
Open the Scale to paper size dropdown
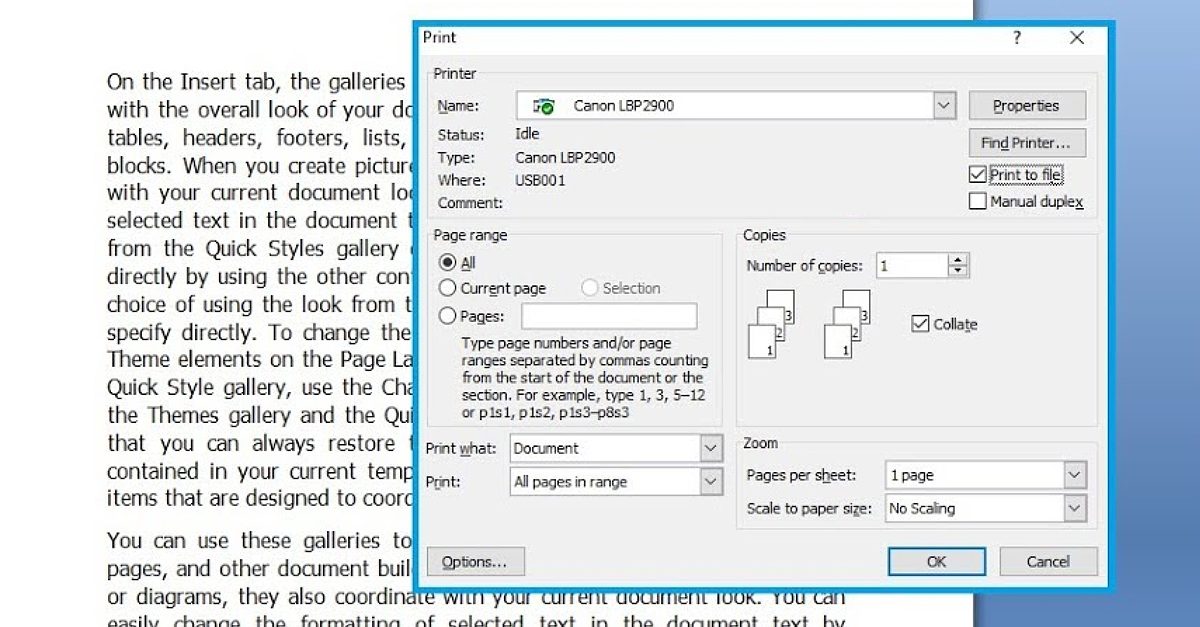pyautogui.click(x=1075, y=508)
